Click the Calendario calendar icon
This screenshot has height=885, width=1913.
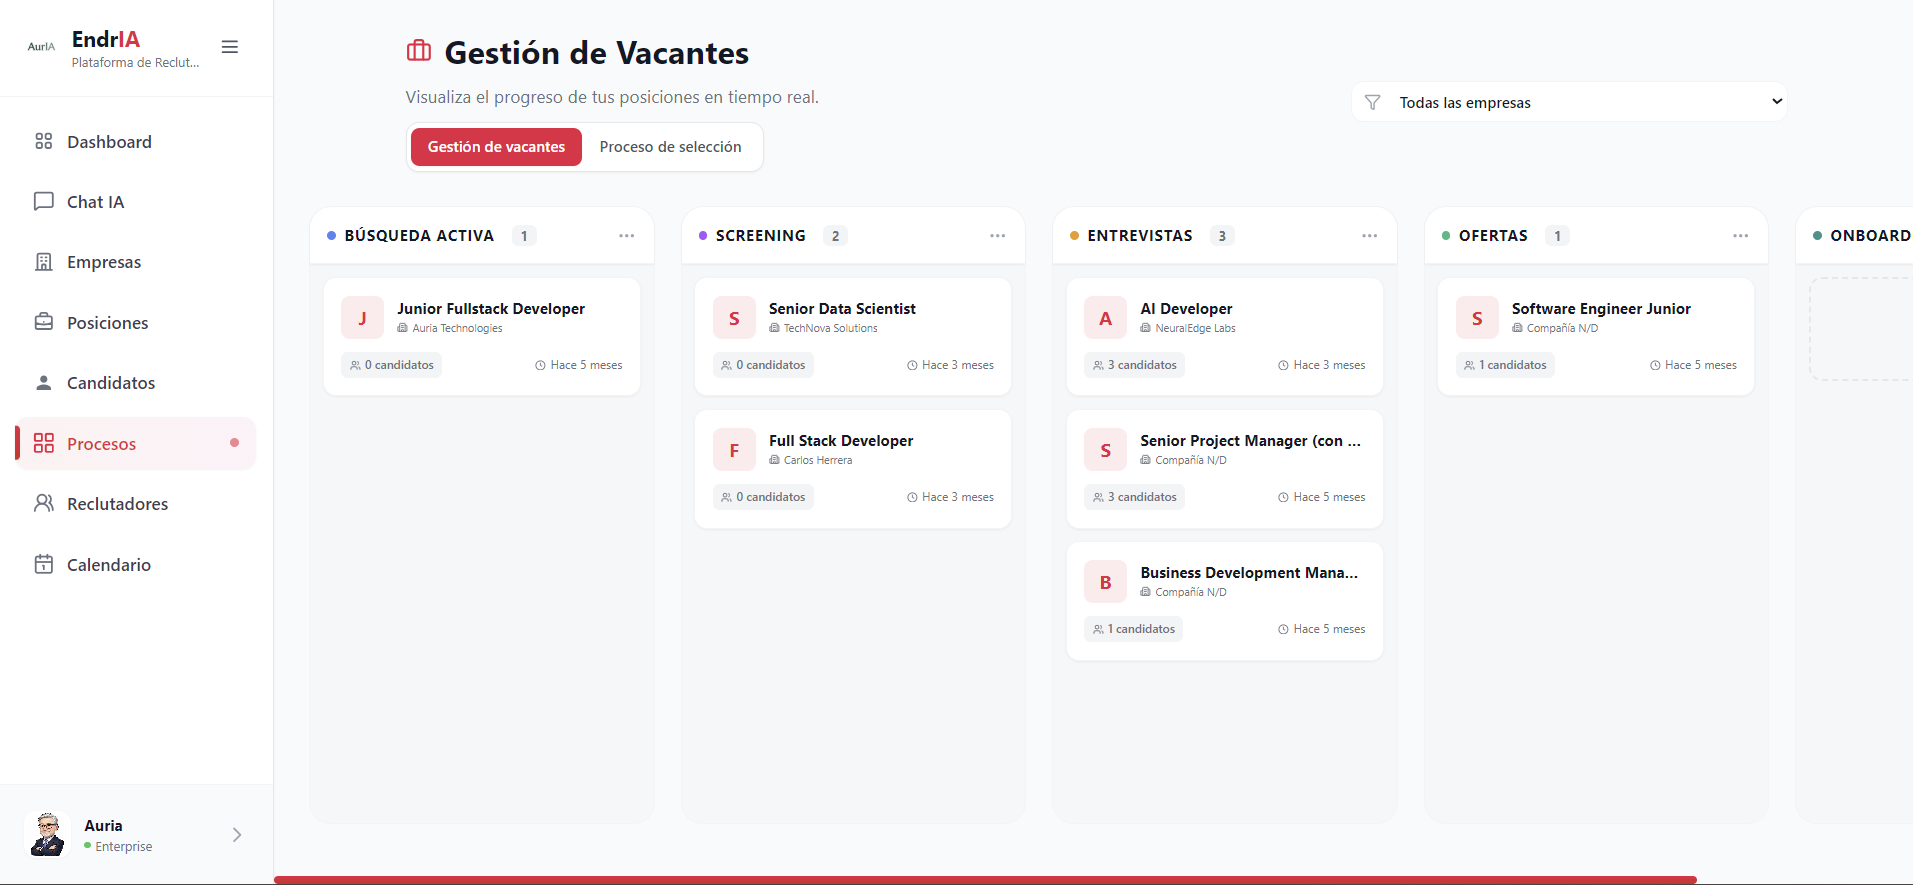point(44,564)
